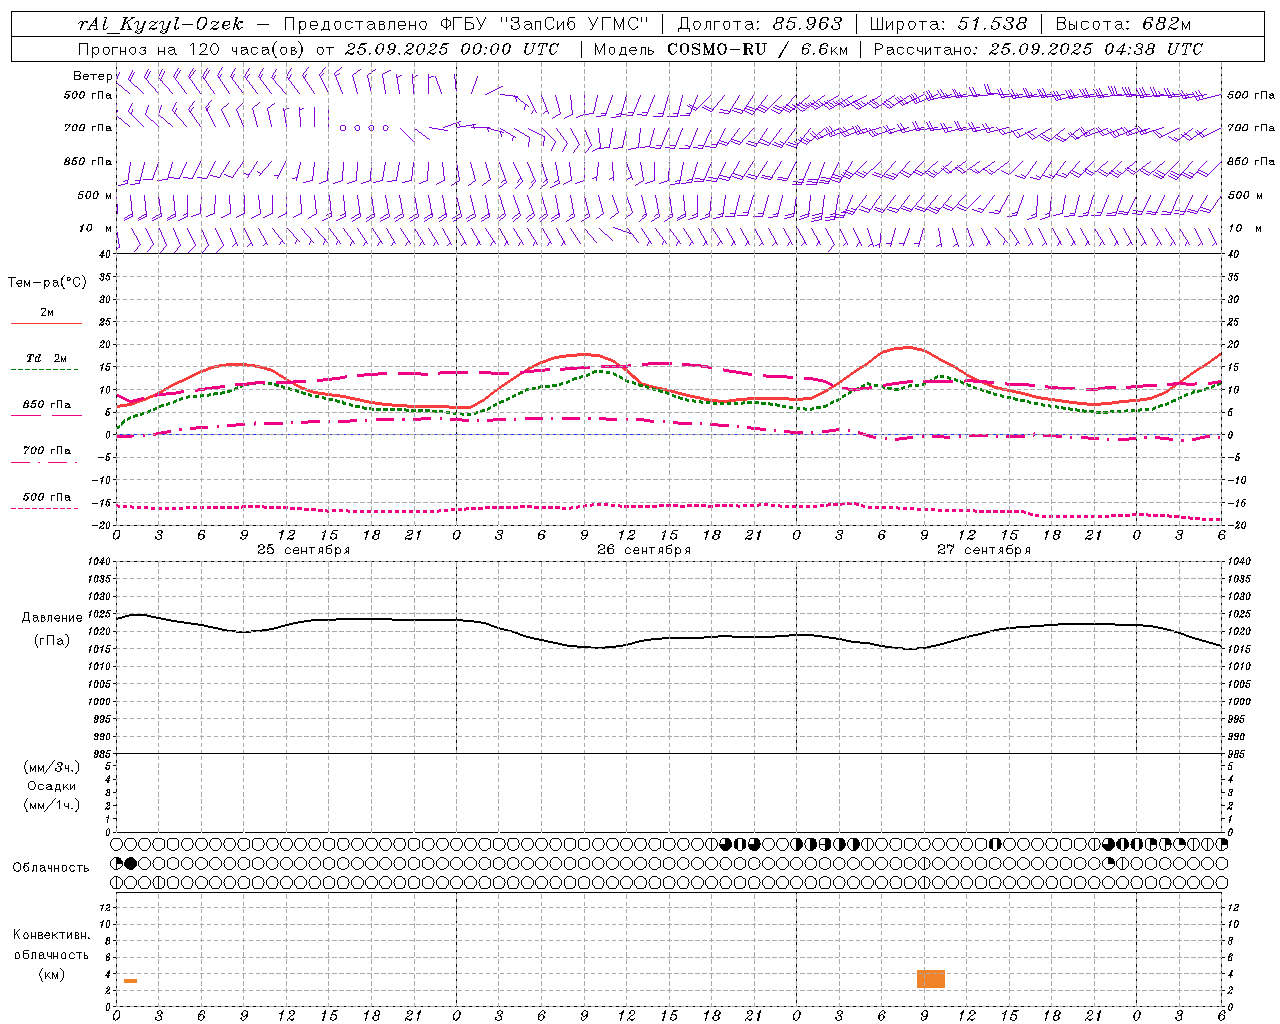Click the Прогноз на 120 часа(ов) text
Image resolution: width=1280 pixels, height=1024 pixels.
coord(192,49)
